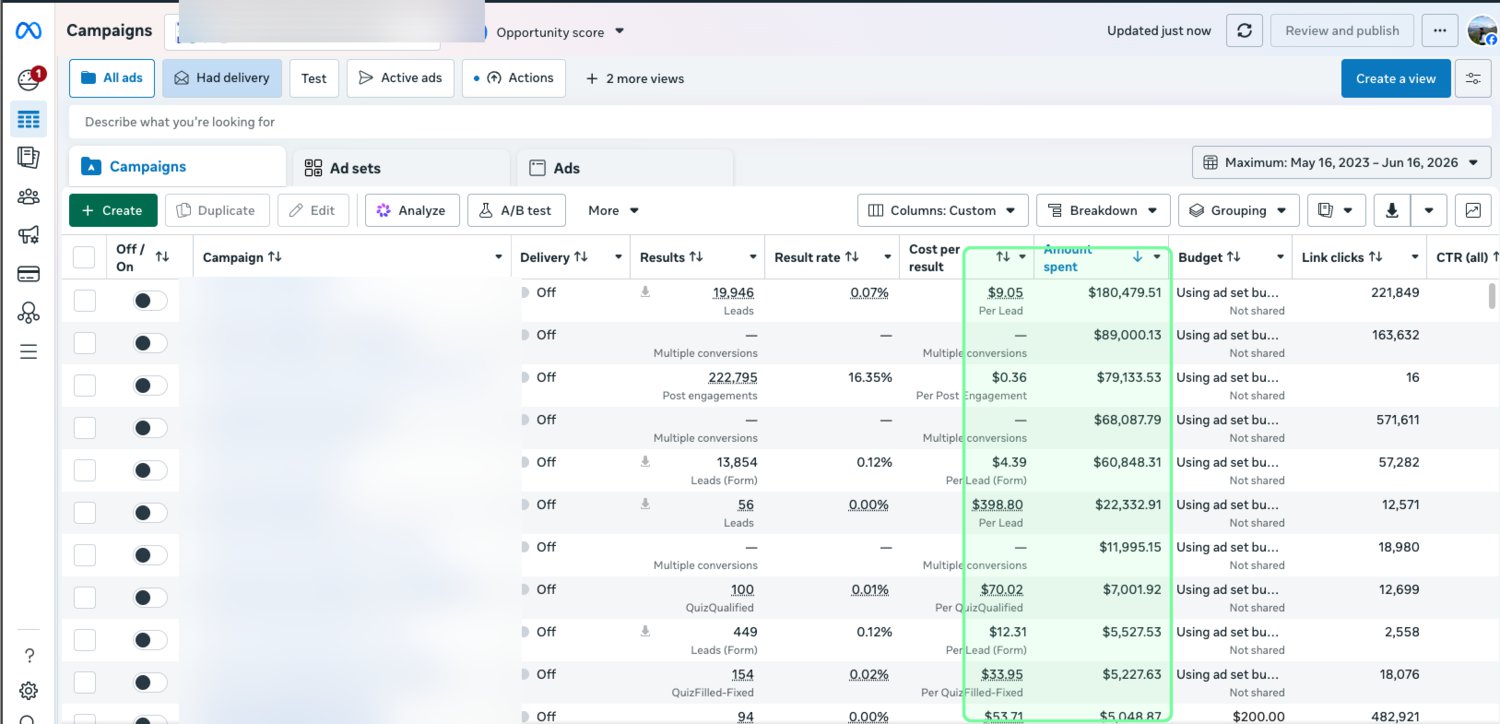Select the All ads view
The height and width of the screenshot is (724, 1500).
[112, 78]
